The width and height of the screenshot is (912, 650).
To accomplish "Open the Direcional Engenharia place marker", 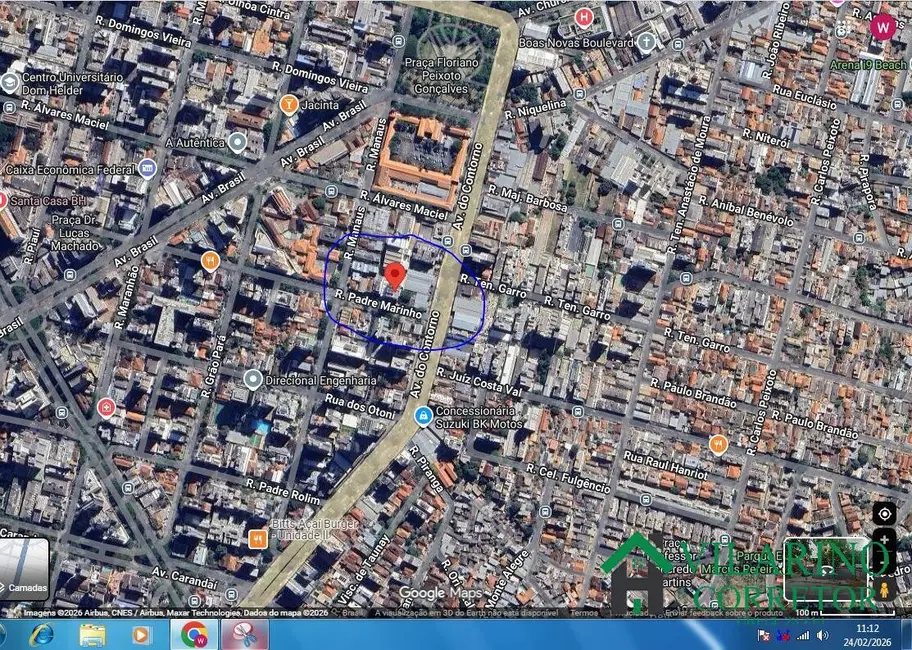I will 253,380.
